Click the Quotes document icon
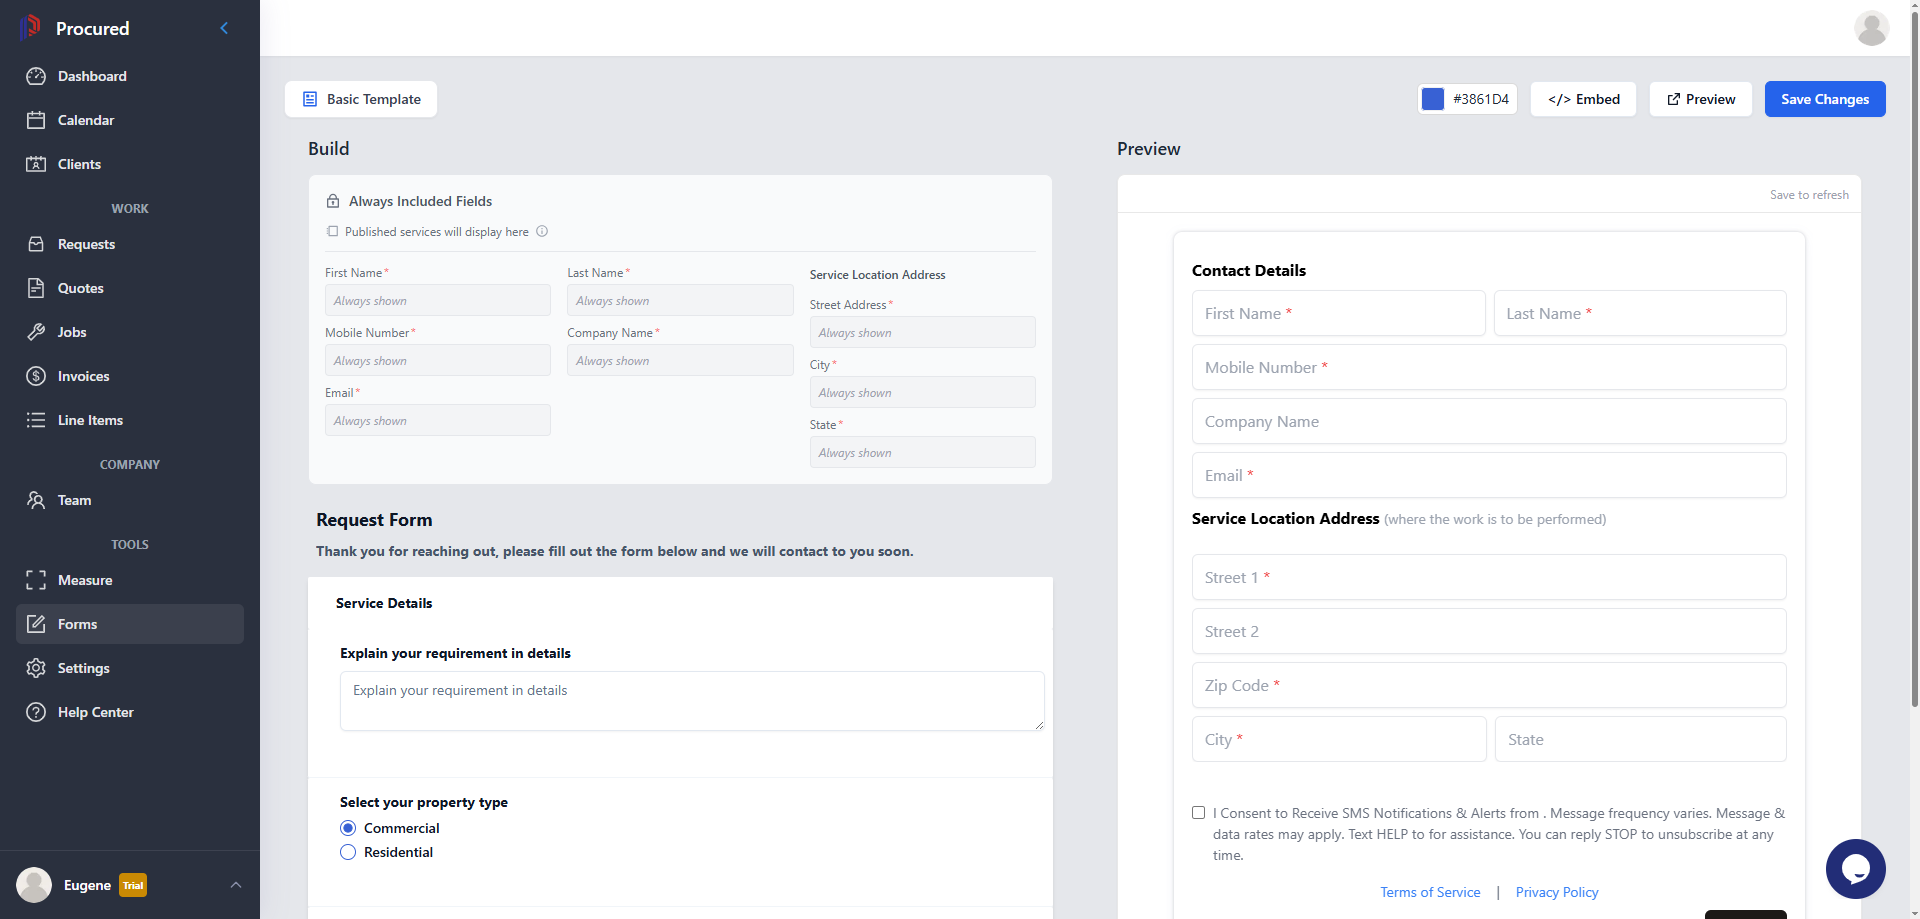The width and height of the screenshot is (1920, 919). (x=36, y=288)
